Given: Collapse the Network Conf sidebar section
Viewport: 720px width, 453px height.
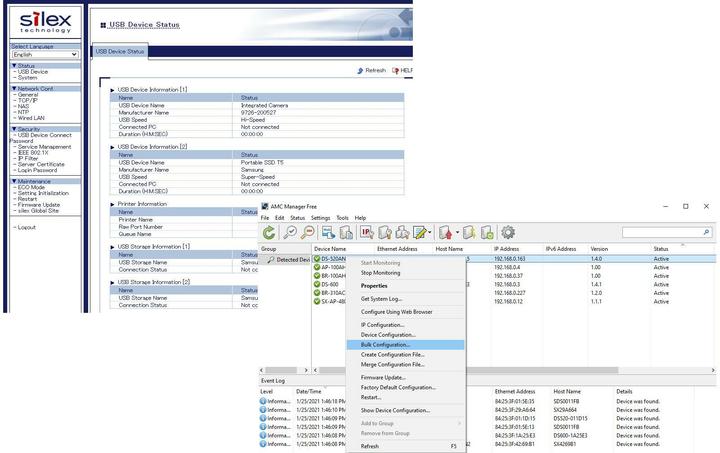Looking at the screenshot, I should (x=14, y=89).
